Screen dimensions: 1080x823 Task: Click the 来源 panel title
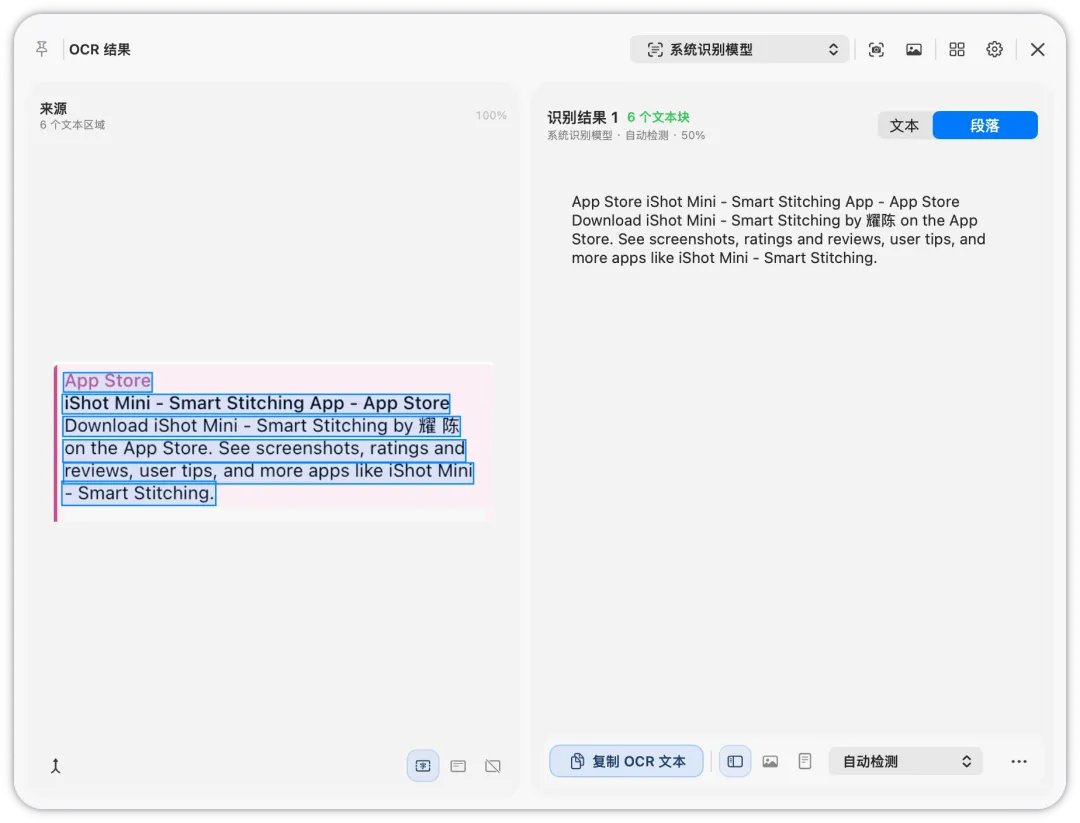tap(53, 108)
